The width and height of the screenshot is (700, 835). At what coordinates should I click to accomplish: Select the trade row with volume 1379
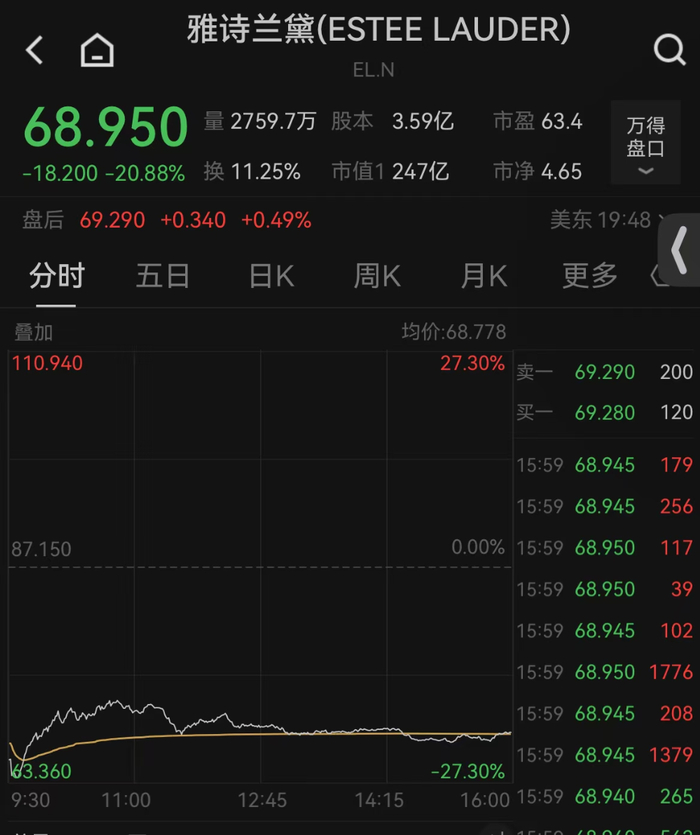coord(605,755)
